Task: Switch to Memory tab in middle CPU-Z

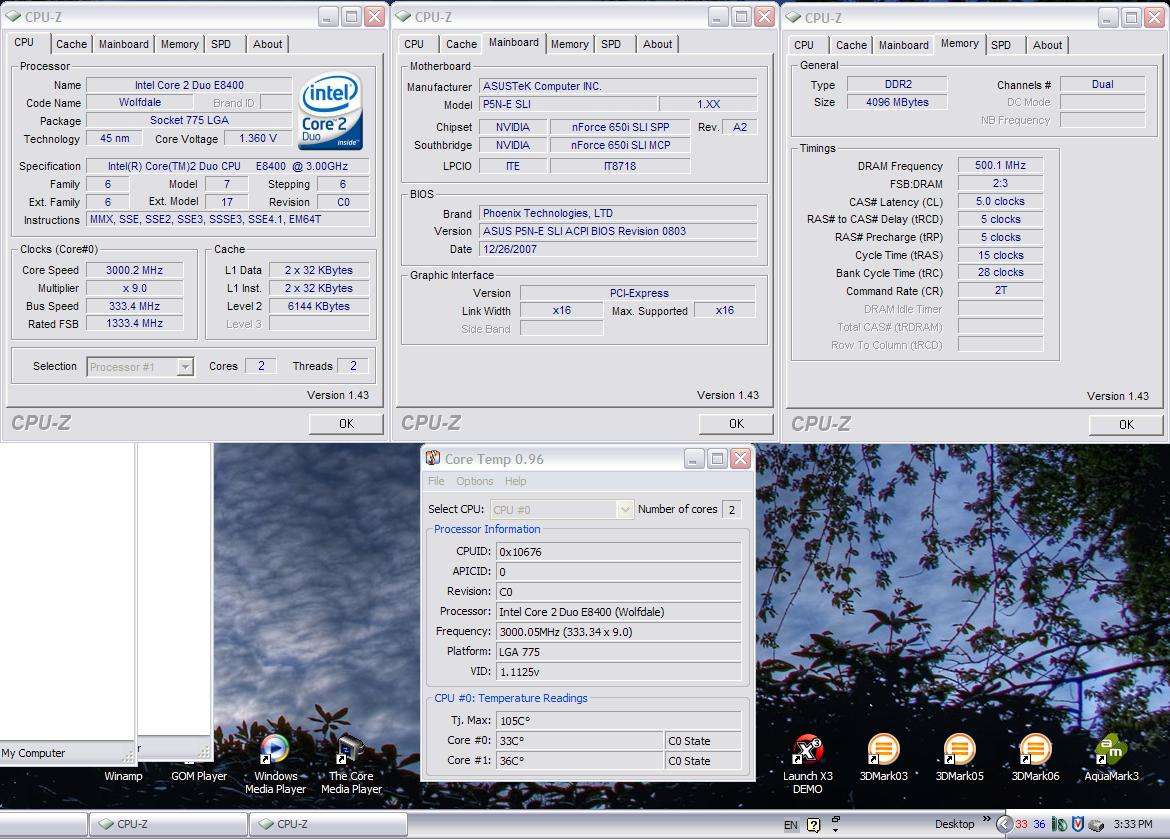Action: (x=569, y=44)
